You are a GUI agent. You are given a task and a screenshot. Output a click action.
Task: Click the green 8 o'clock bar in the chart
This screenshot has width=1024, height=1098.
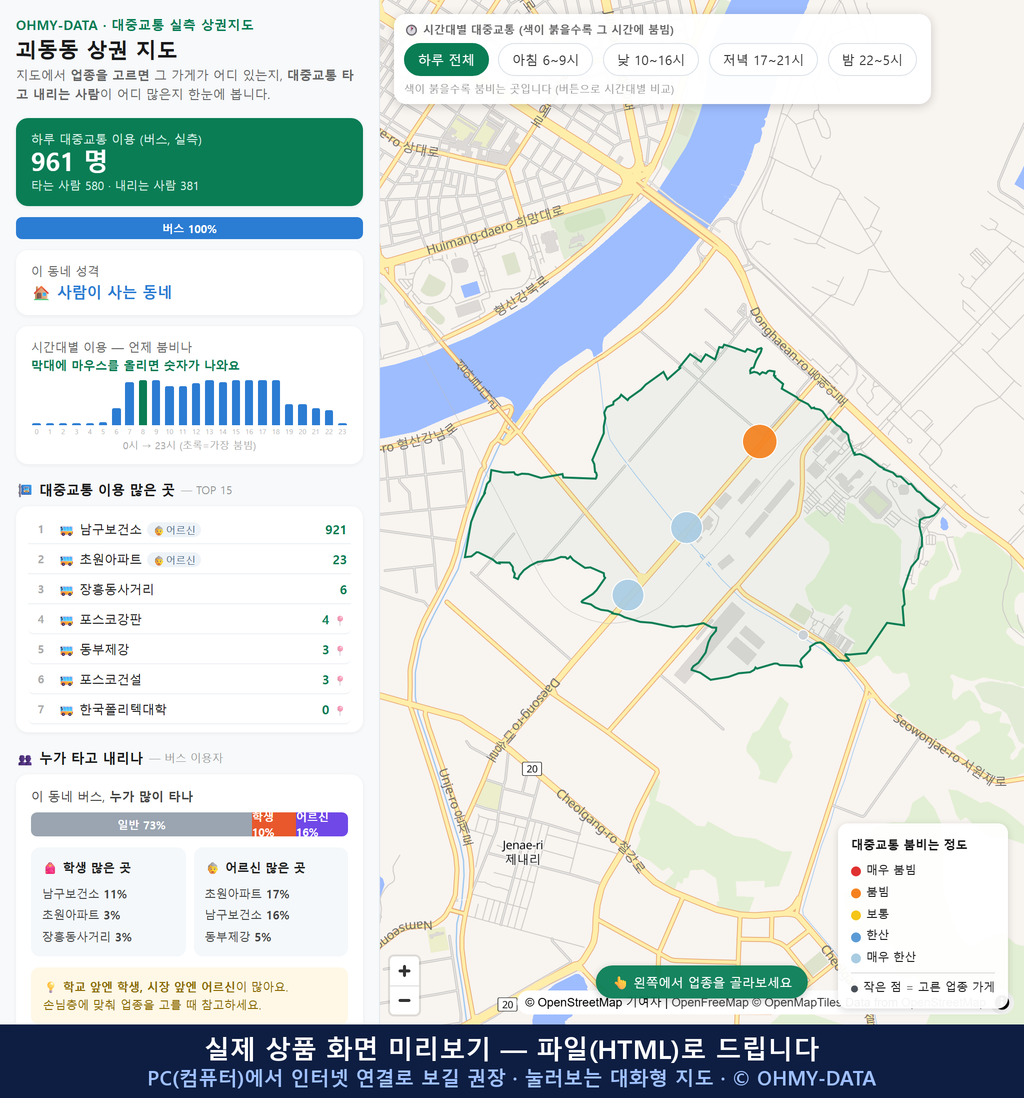point(143,403)
